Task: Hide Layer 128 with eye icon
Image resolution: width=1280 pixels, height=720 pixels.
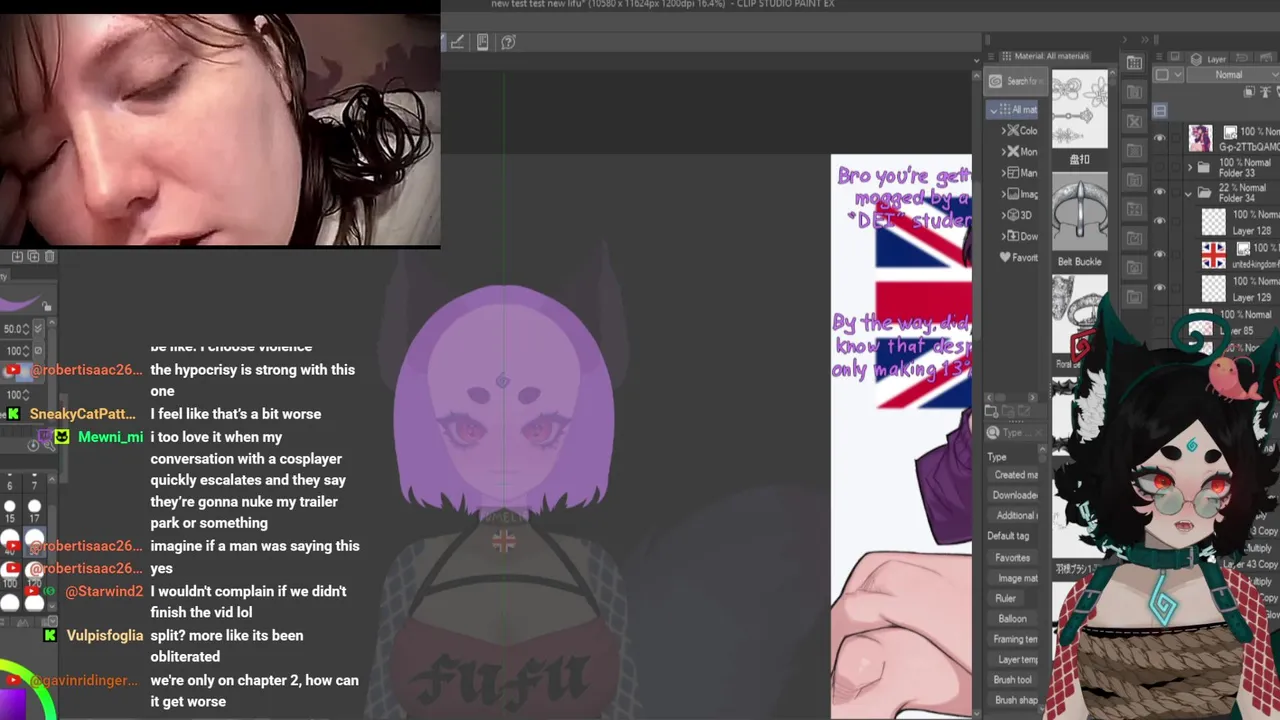Action: pyautogui.click(x=1160, y=222)
